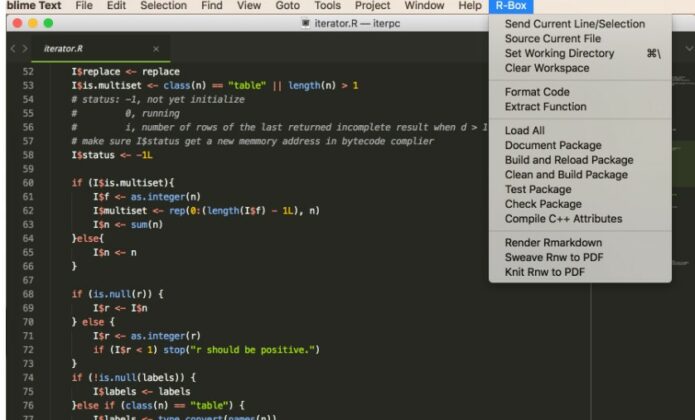Click the stop("r should be positive.") call

(x=242, y=350)
